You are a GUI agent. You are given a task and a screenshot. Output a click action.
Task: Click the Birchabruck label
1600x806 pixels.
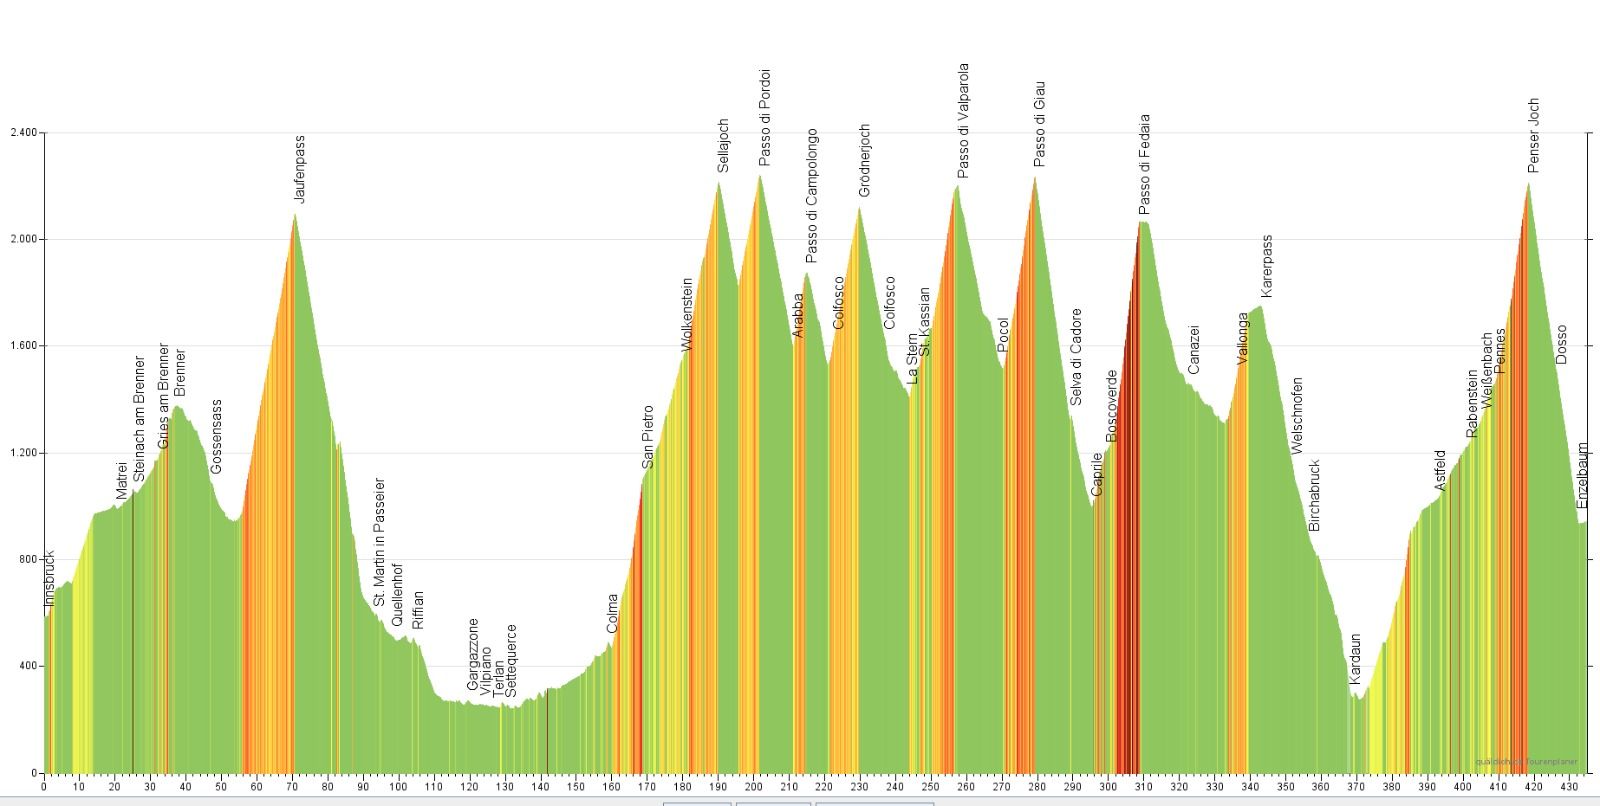1315,495
